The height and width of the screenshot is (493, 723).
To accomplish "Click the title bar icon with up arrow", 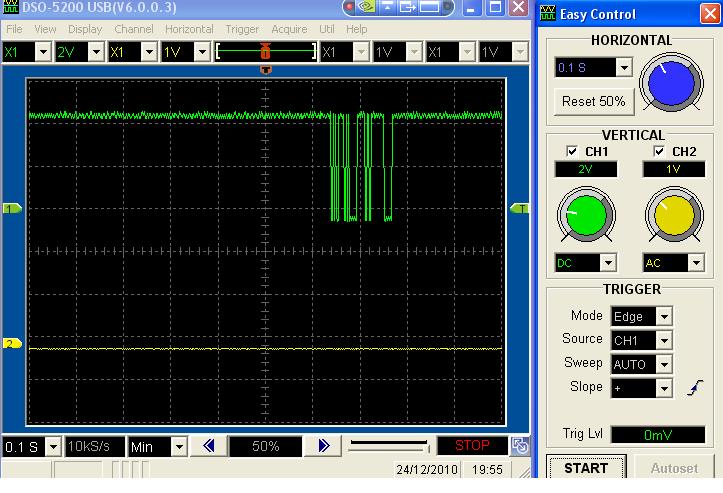I will [387, 6].
